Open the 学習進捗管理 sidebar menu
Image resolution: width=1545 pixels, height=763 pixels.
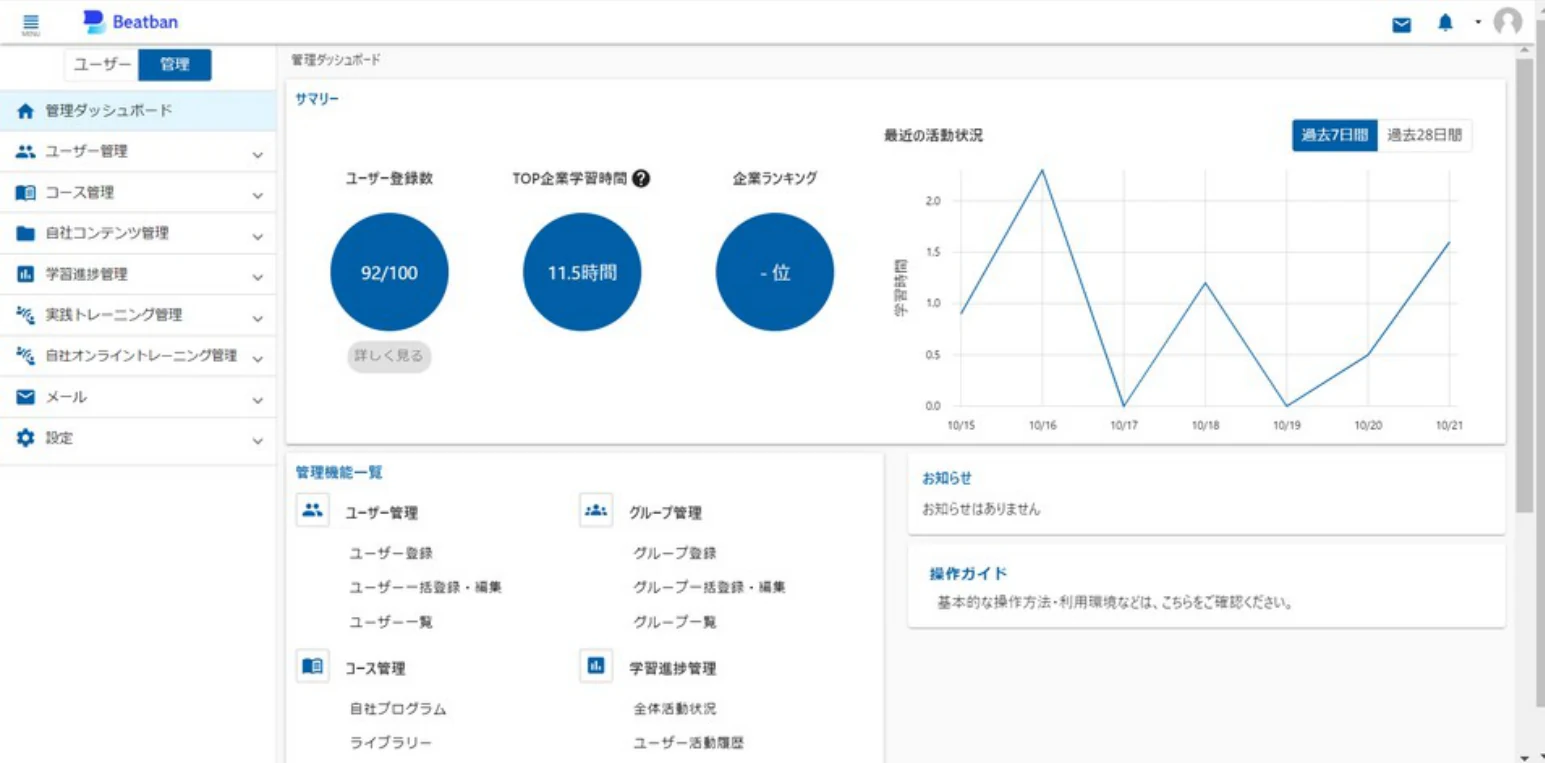[x=138, y=274]
